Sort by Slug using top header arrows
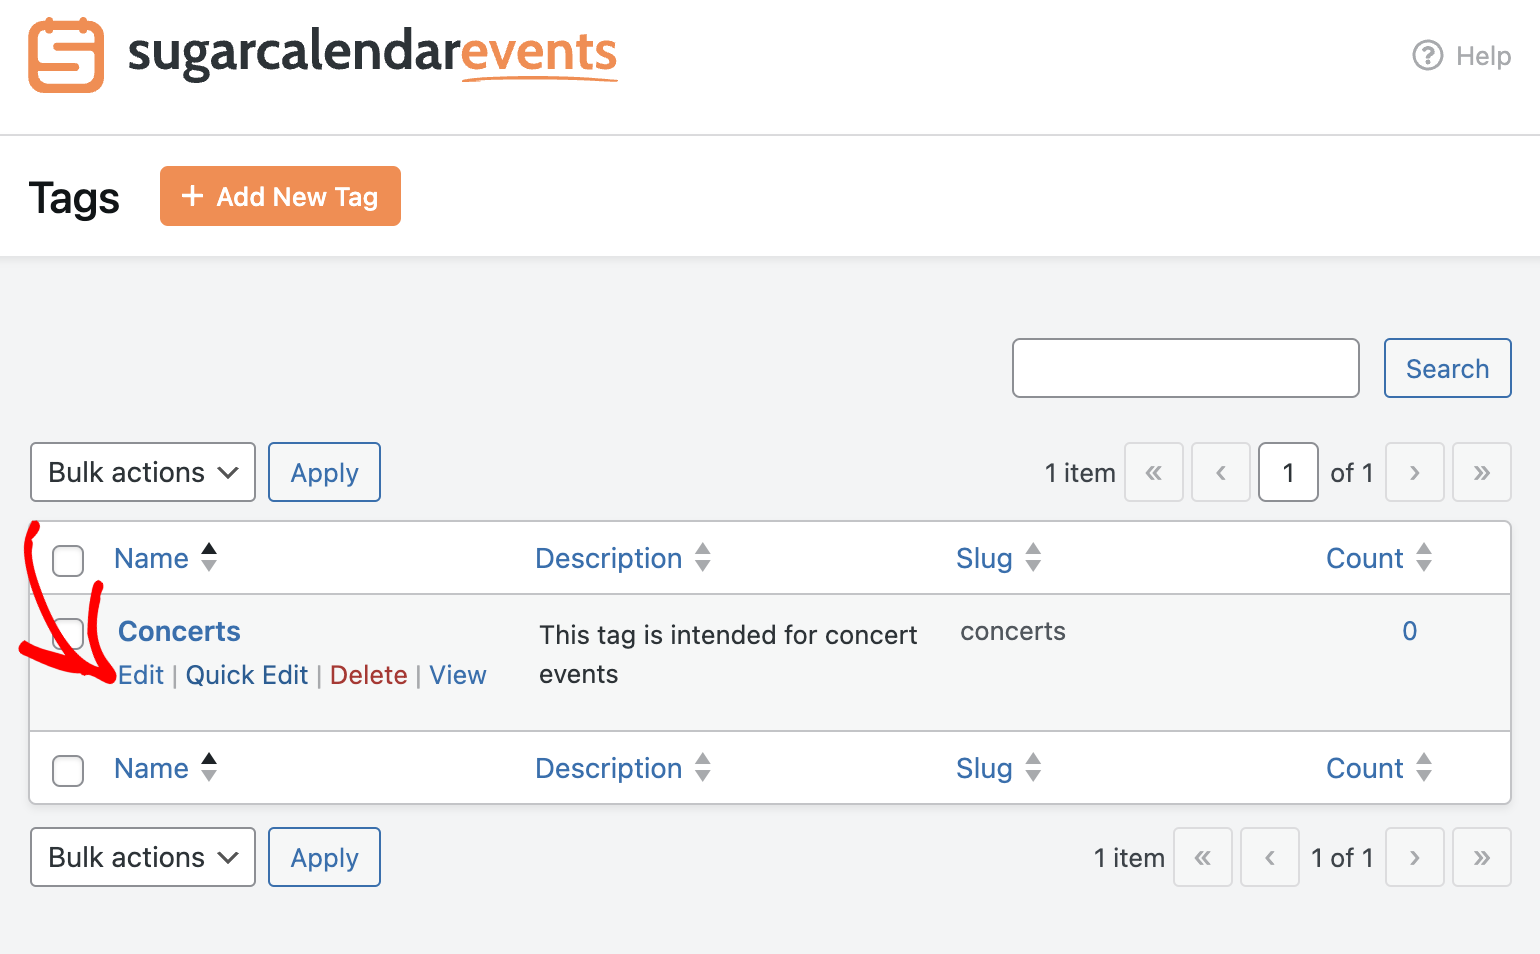This screenshot has height=954, width=1540. (x=1033, y=557)
